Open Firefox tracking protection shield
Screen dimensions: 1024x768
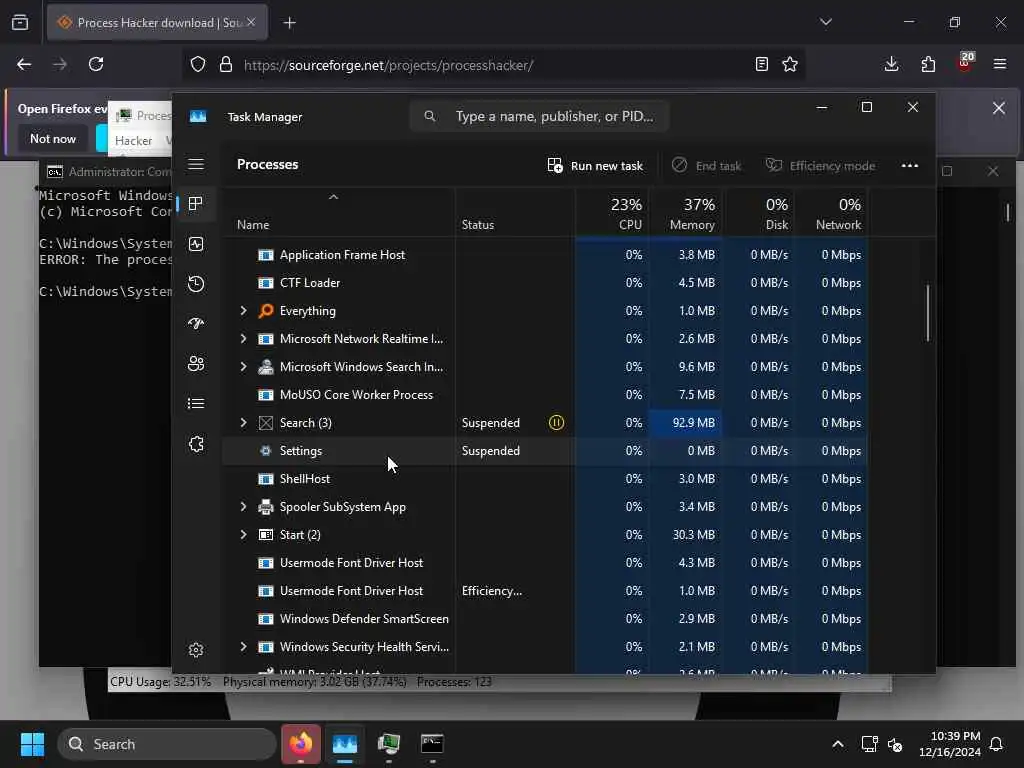(198, 64)
